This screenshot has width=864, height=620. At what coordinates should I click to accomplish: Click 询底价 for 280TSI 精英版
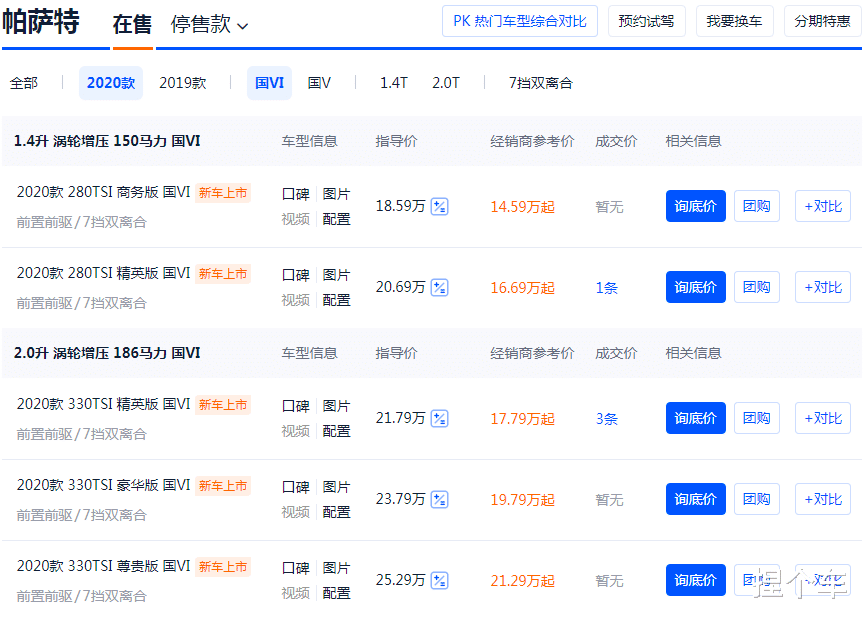[x=695, y=287]
